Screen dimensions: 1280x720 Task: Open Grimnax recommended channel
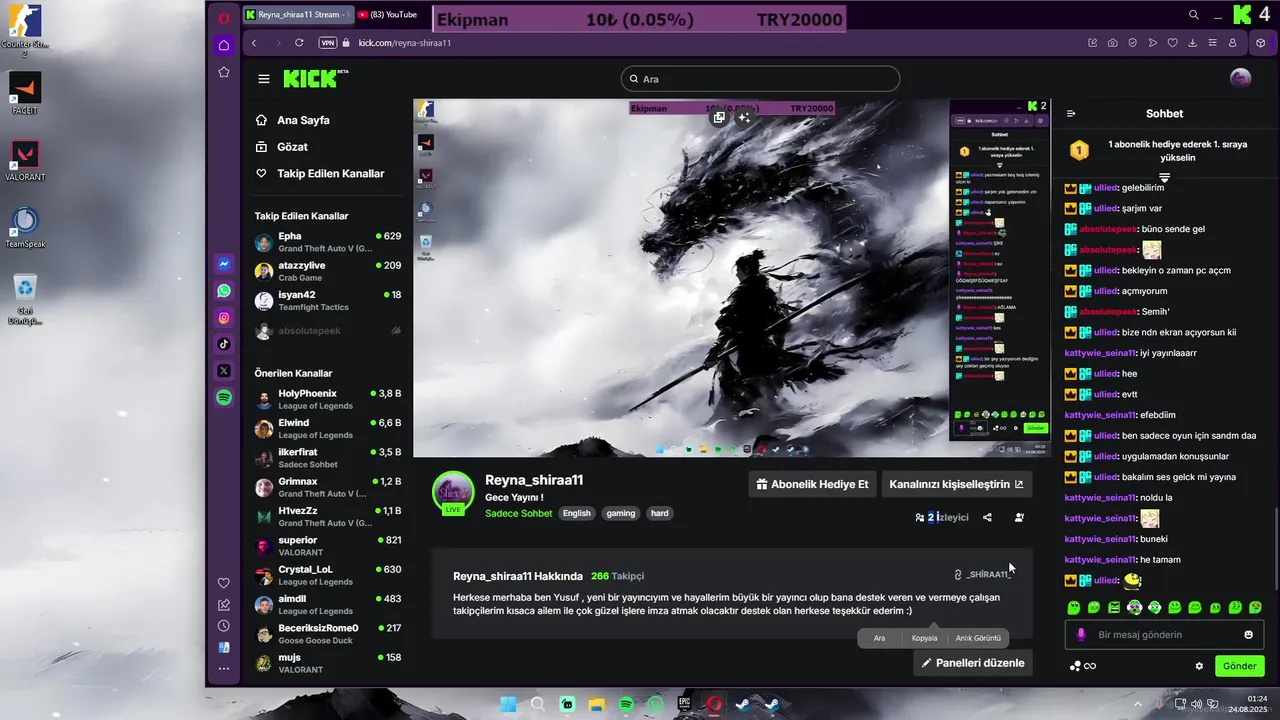(x=328, y=488)
